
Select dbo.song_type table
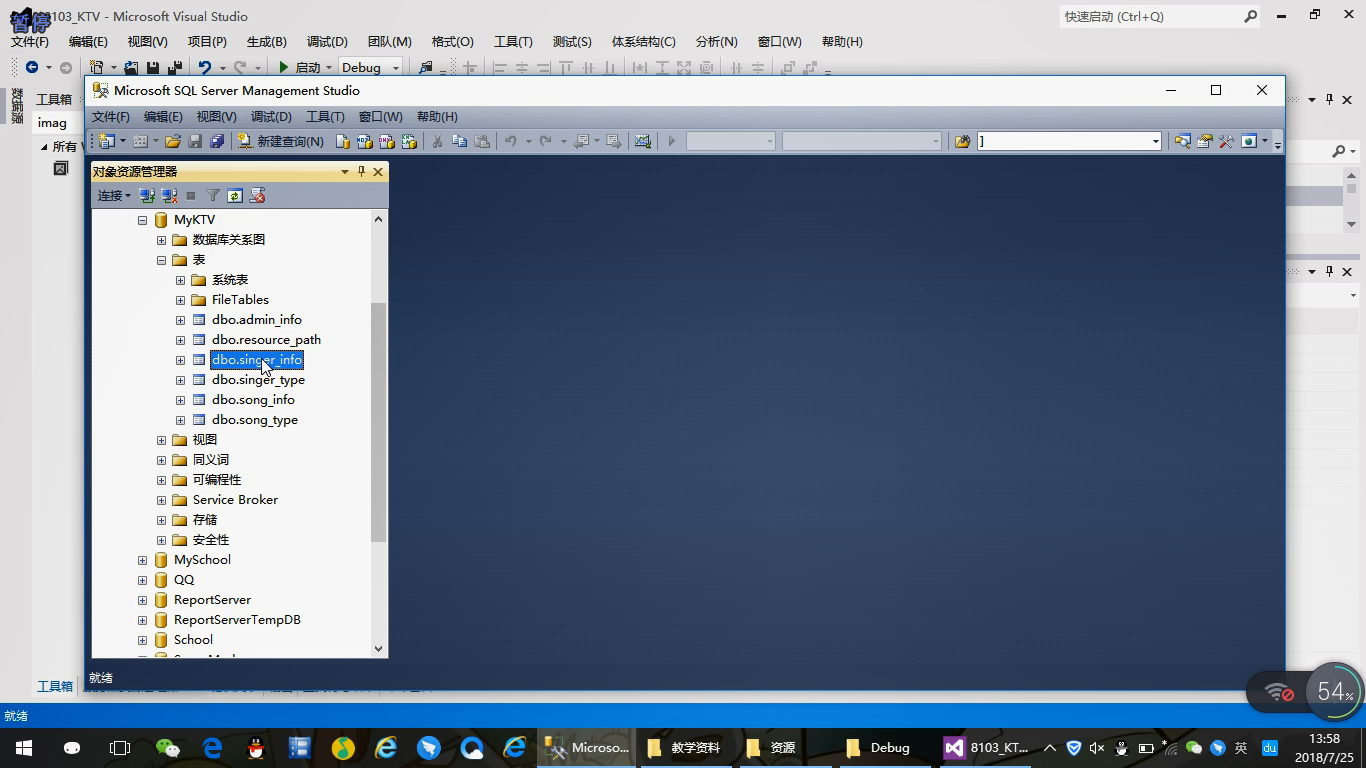tap(255, 420)
